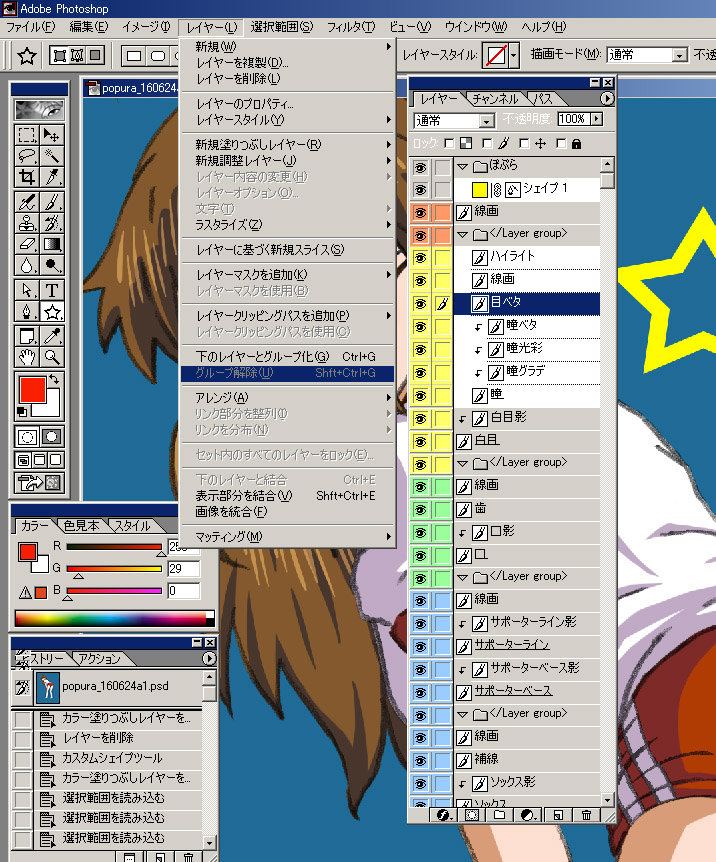Screen dimensions: 716x862
Task: Select the Hand tool
Action: point(26,357)
